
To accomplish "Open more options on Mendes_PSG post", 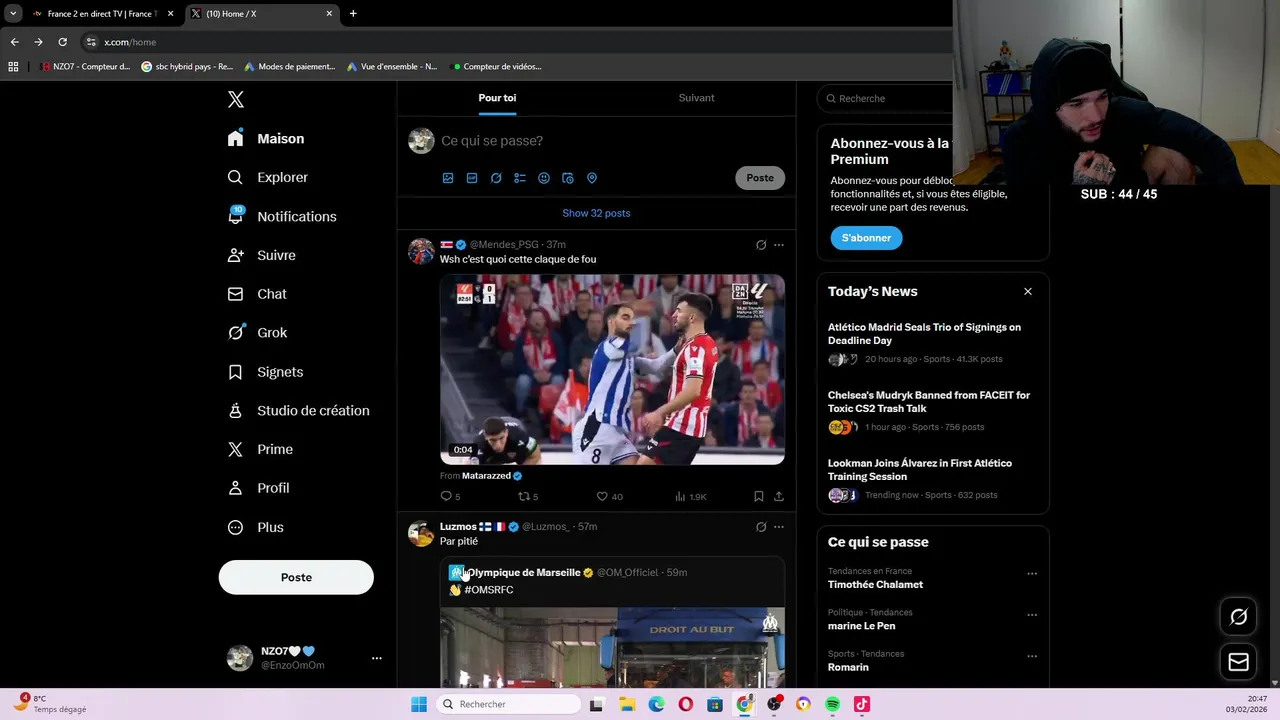I will [779, 245].
